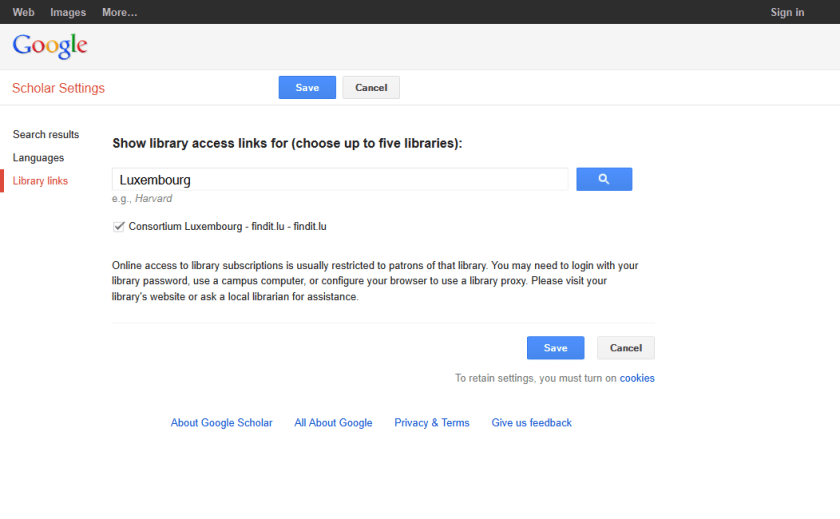Image resolution: width=840 pixels, height=519 pixels.
Task: Uncheck Consortium Luxembourg findit.lu checkbox
Action: 119,227
